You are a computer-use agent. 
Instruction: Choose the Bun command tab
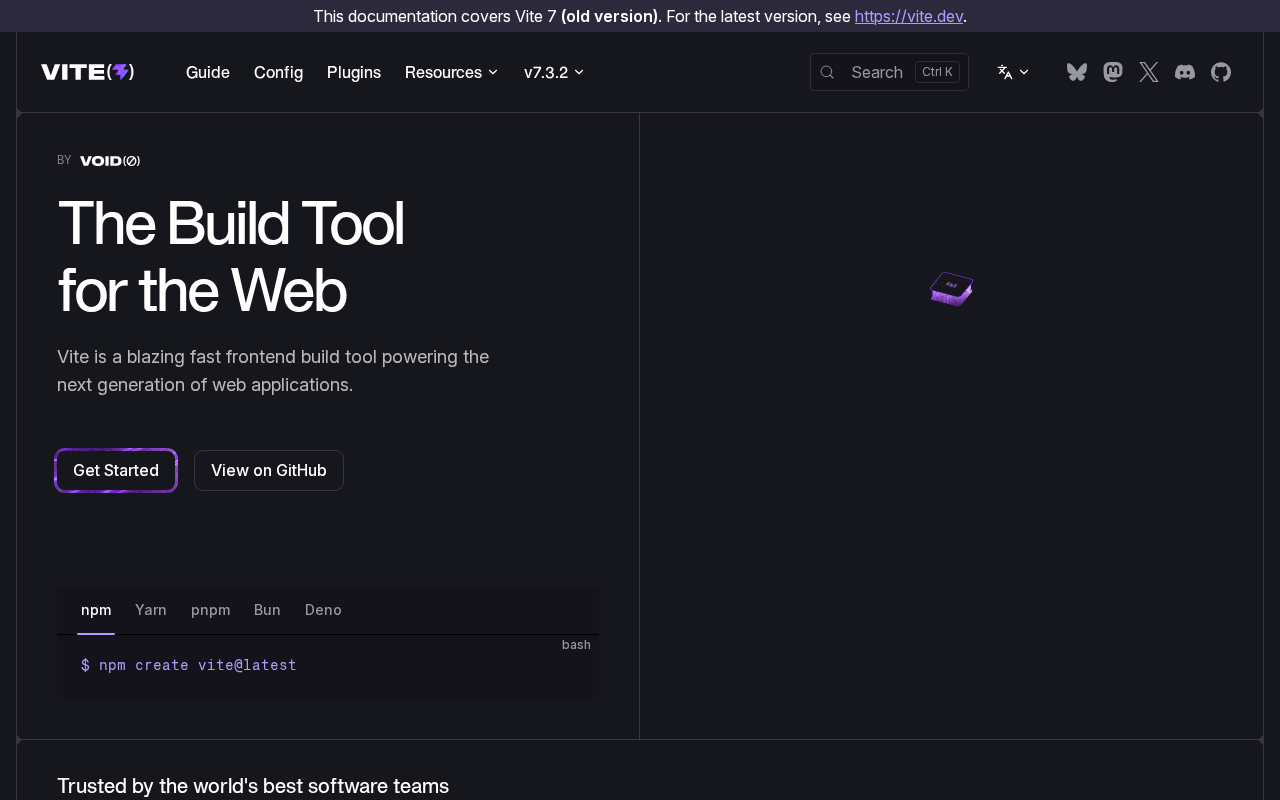click(267, 610)
